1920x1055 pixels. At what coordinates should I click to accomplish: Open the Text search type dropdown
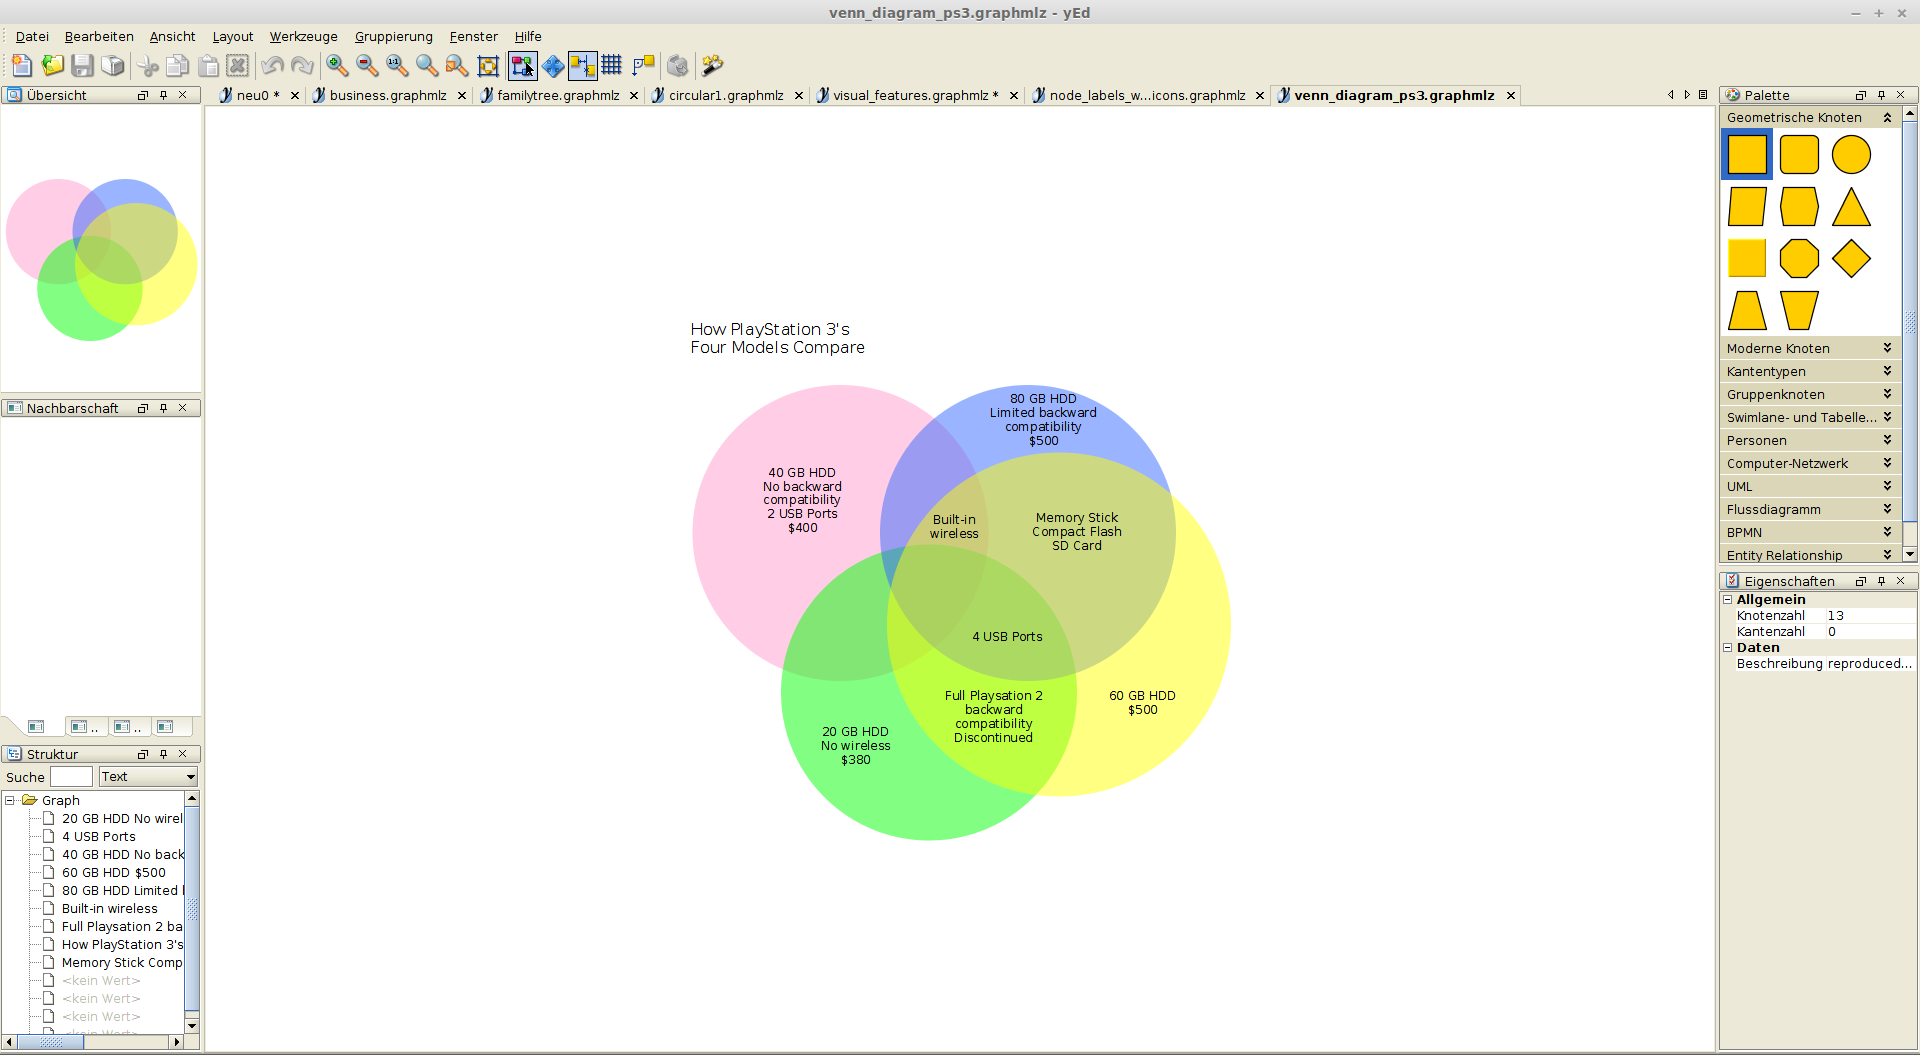click(148, 777)
